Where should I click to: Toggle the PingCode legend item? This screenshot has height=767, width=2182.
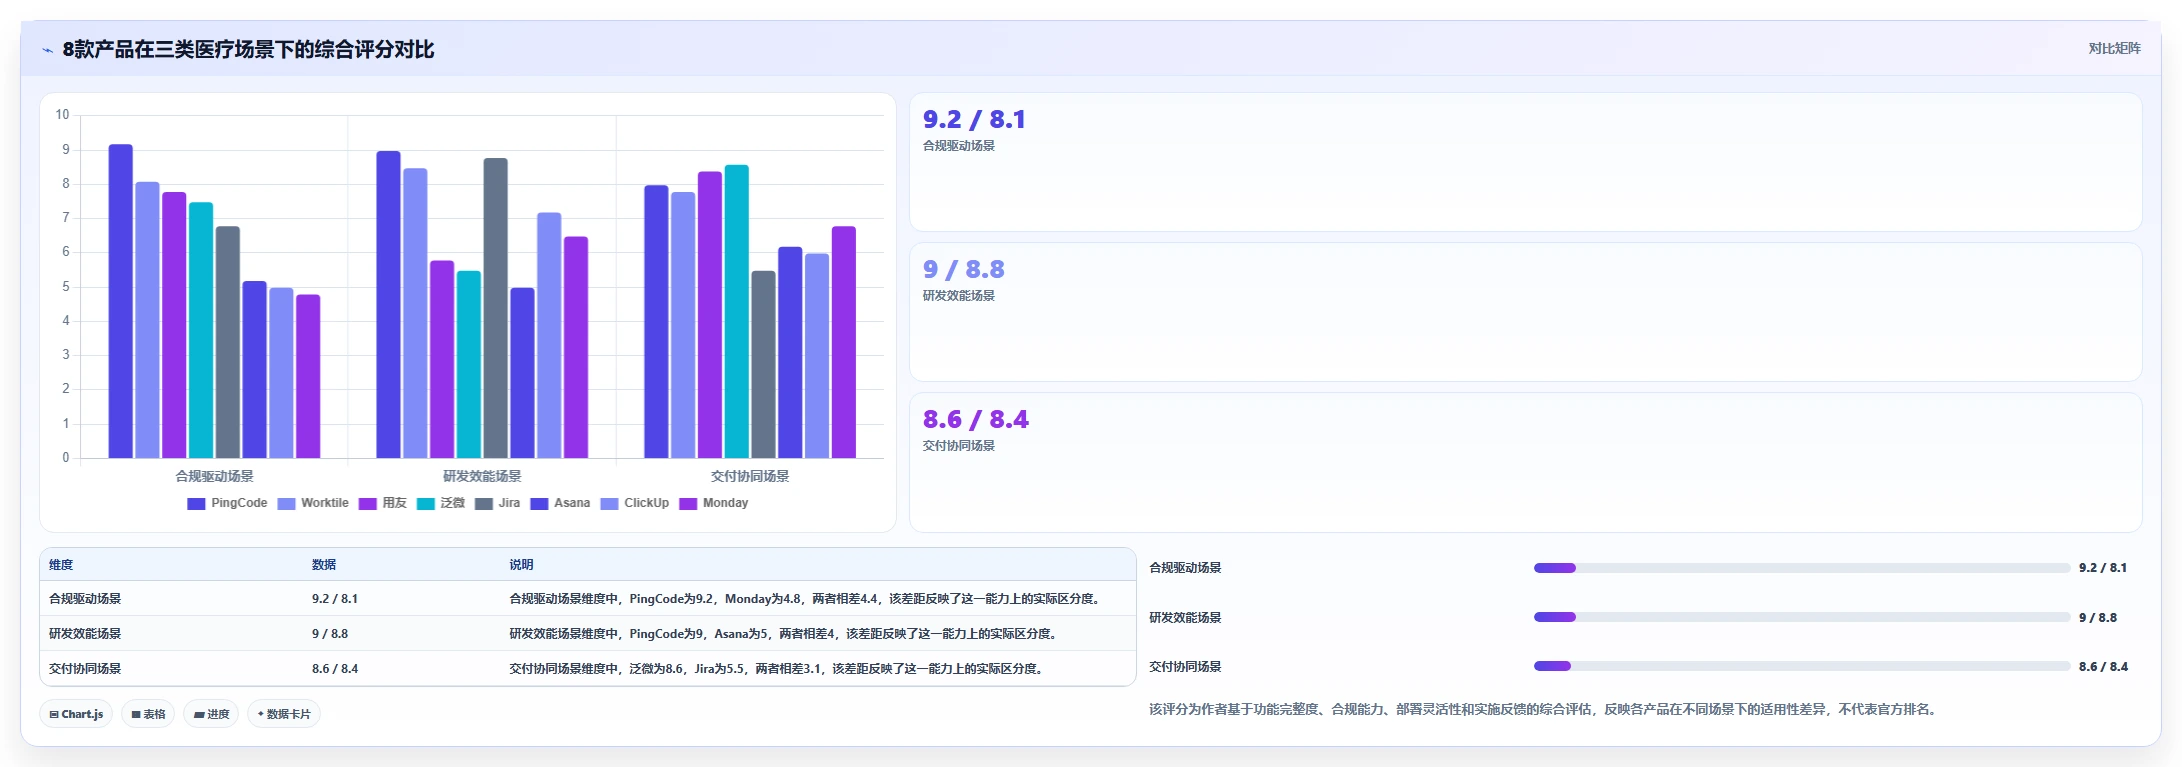click(227, 503)
